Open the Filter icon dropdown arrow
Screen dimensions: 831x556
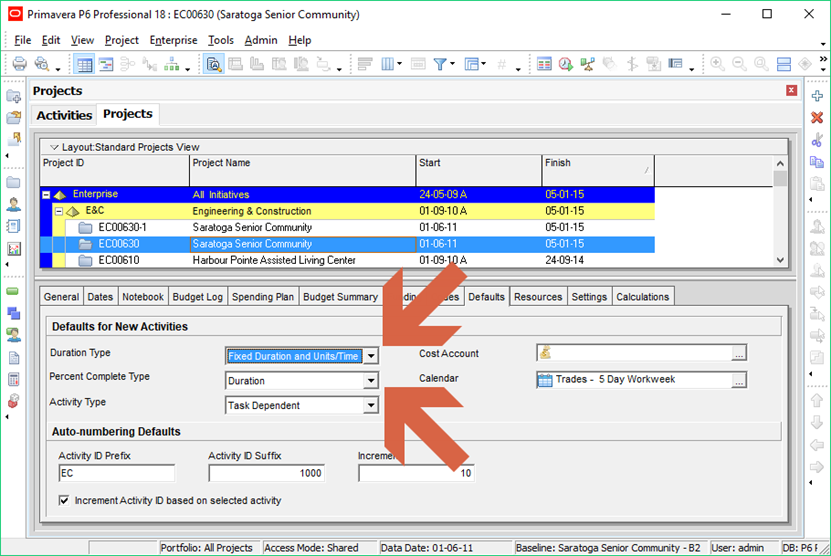click(x=453, y=64)
